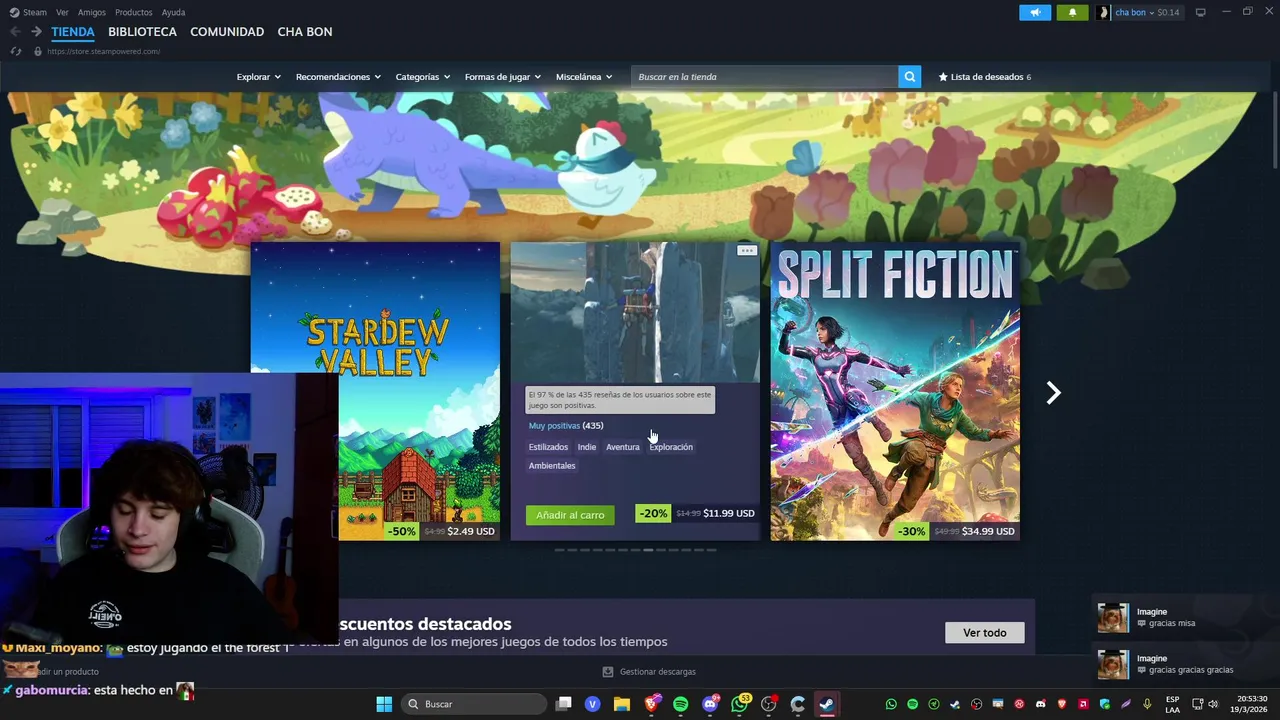This screenshot has width=1280, height=720.
Task: Open Brave browser from the taskbar
Action: coord(652,704)
